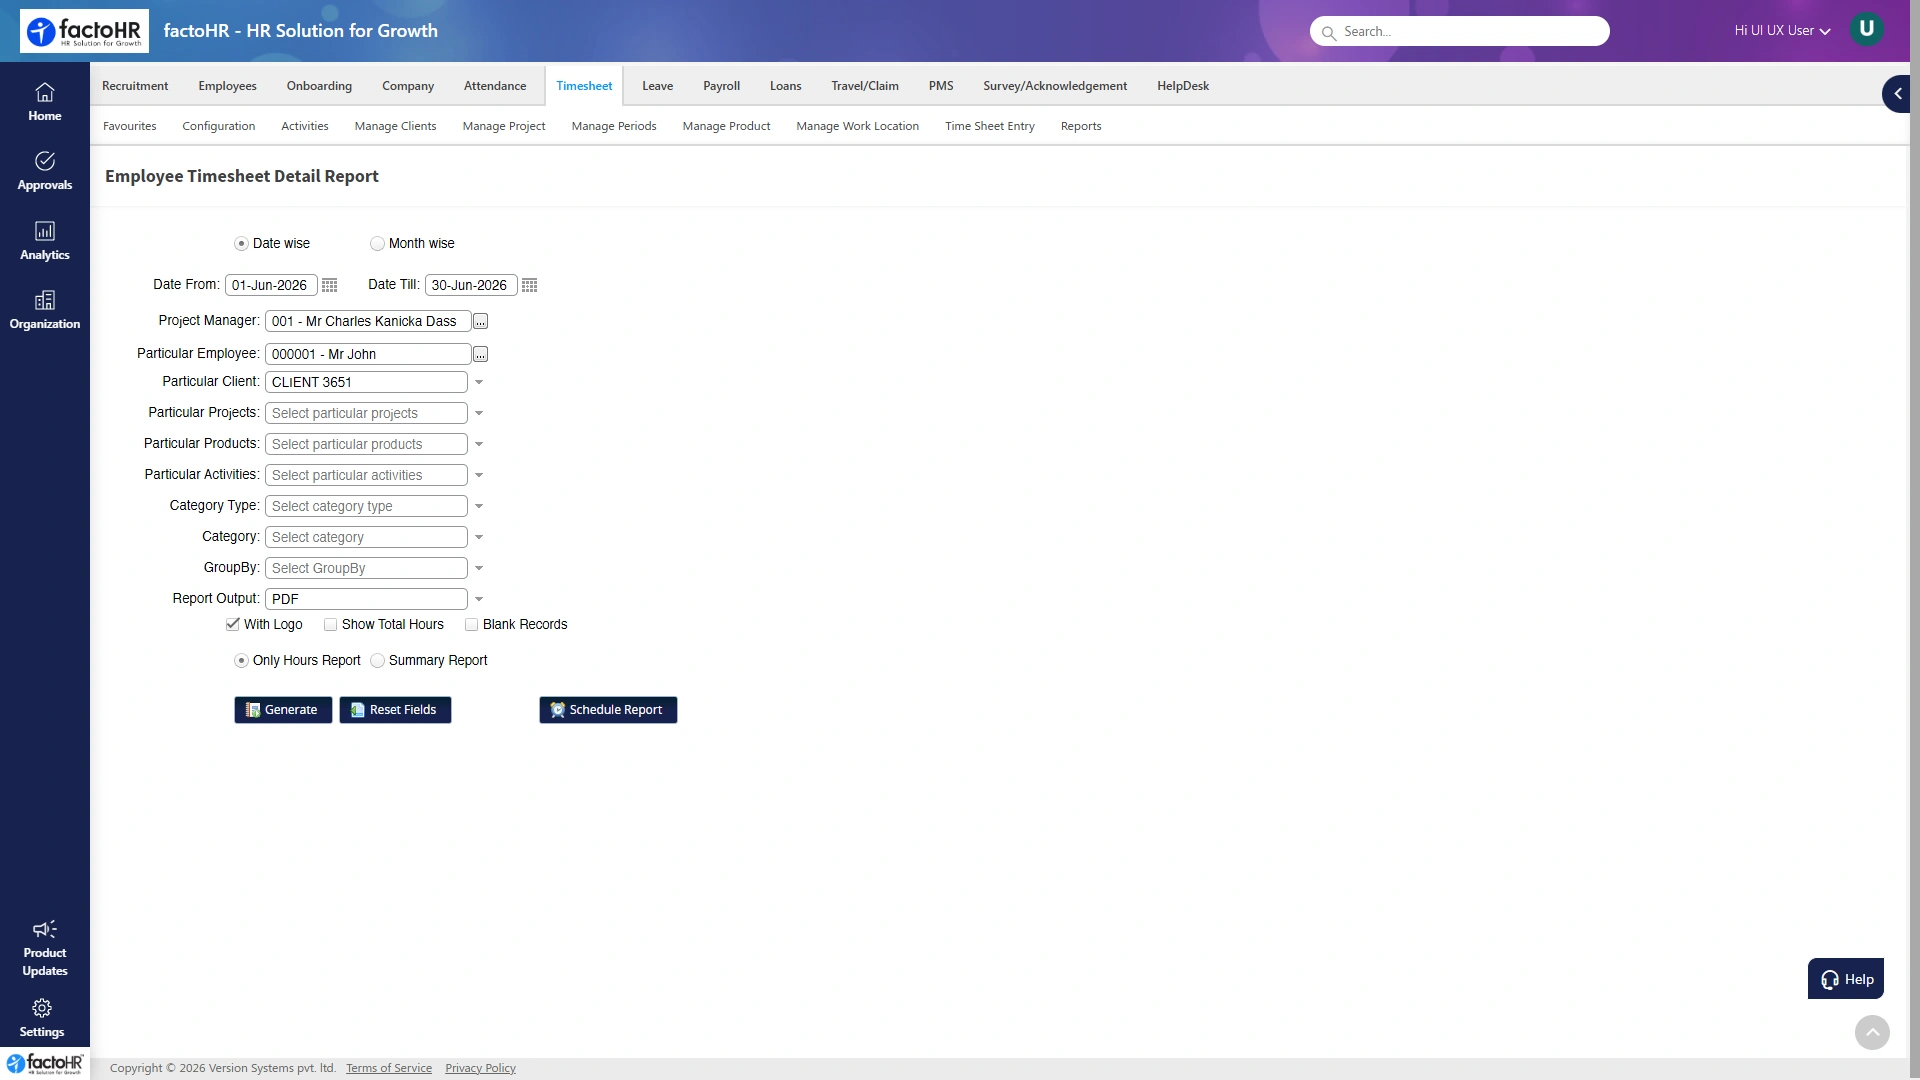This screenshot has width=1920, height=1080.
Task: Select the Date wise radio button
Action: (x=241, y=244)
